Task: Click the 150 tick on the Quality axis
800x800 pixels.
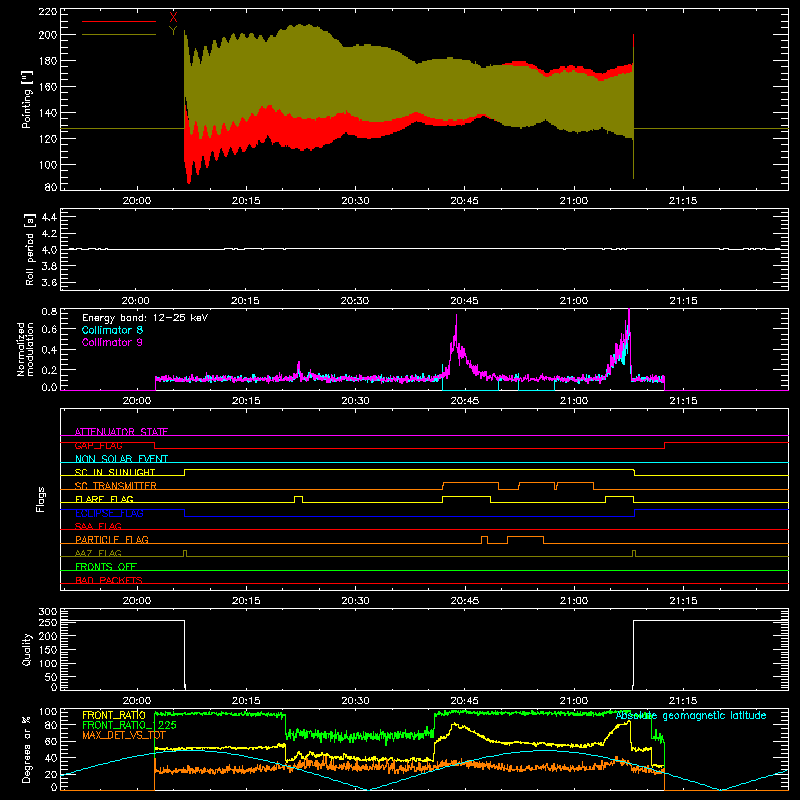Action: click(47, 650)
